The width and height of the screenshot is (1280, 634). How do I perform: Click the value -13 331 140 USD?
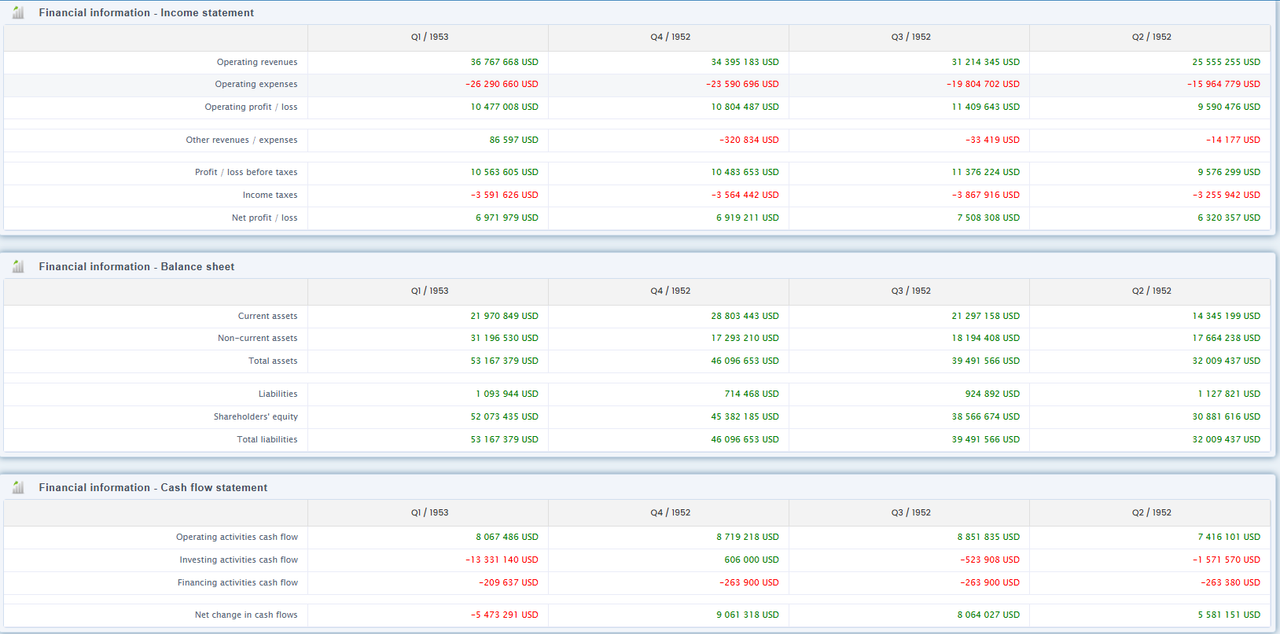502,560
